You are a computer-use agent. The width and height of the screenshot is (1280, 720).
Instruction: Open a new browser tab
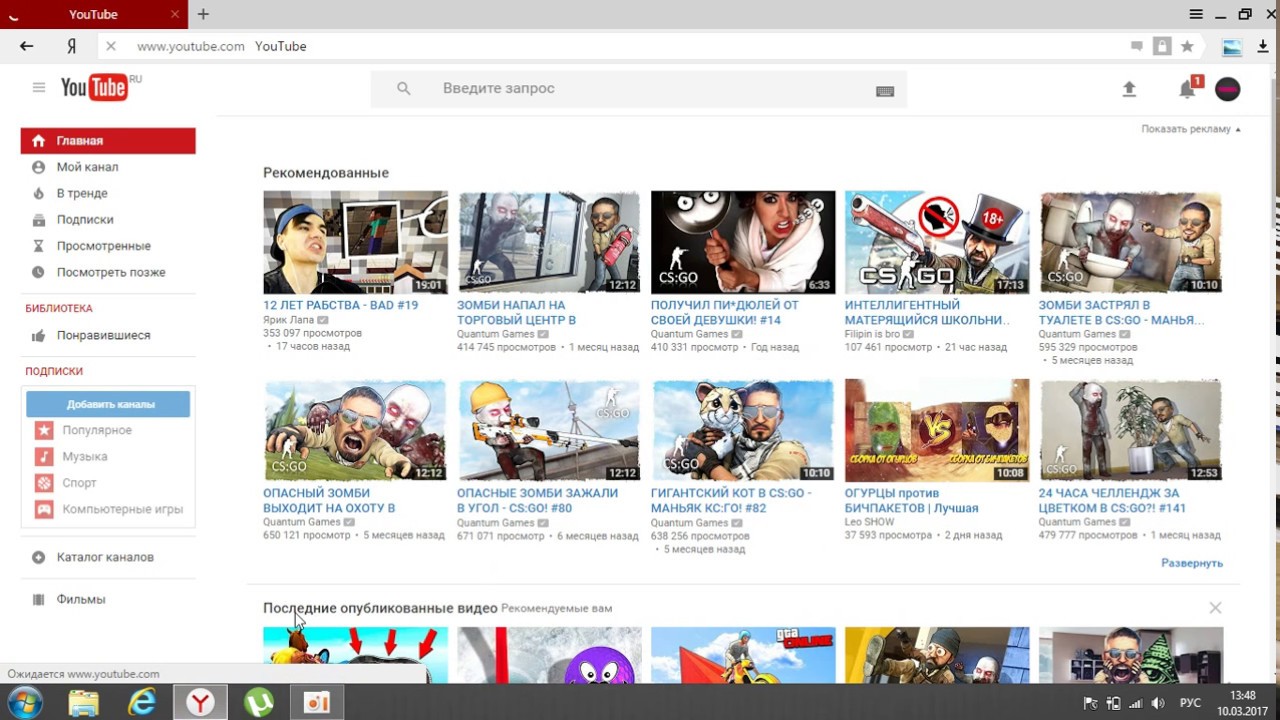(203, 14)
